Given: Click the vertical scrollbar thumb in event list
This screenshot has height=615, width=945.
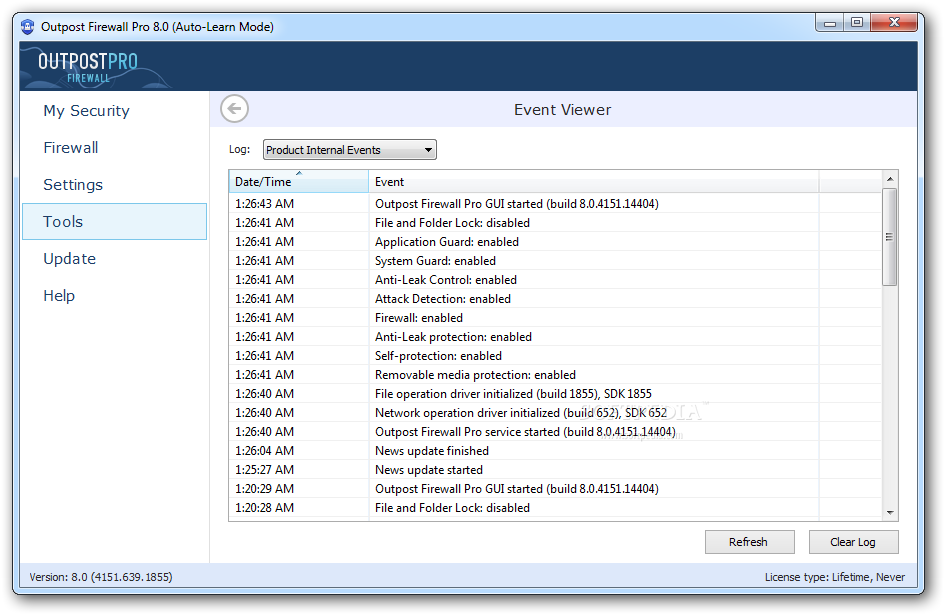Looking at the screenshot, I should tap(890, 236).
